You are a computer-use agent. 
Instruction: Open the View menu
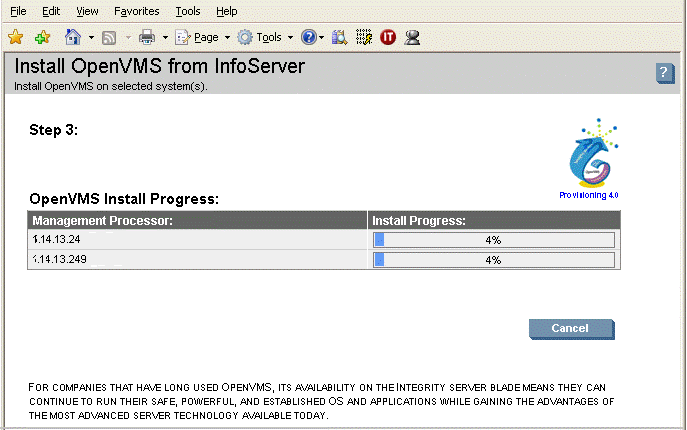click(x=87, y=11)
